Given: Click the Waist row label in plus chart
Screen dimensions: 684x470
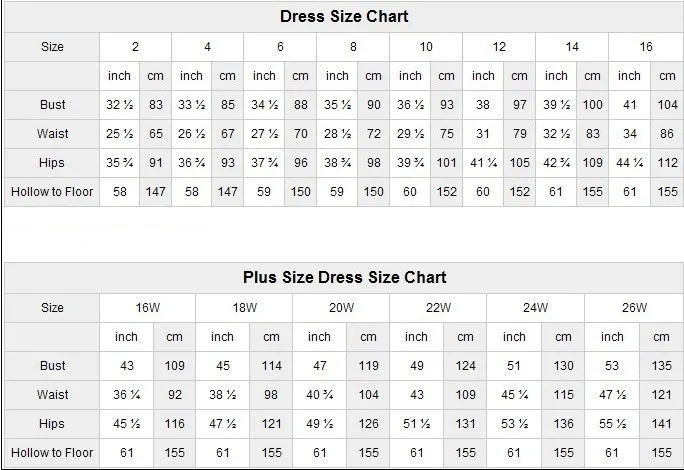Looking at the screenshot, I should 53,395.
